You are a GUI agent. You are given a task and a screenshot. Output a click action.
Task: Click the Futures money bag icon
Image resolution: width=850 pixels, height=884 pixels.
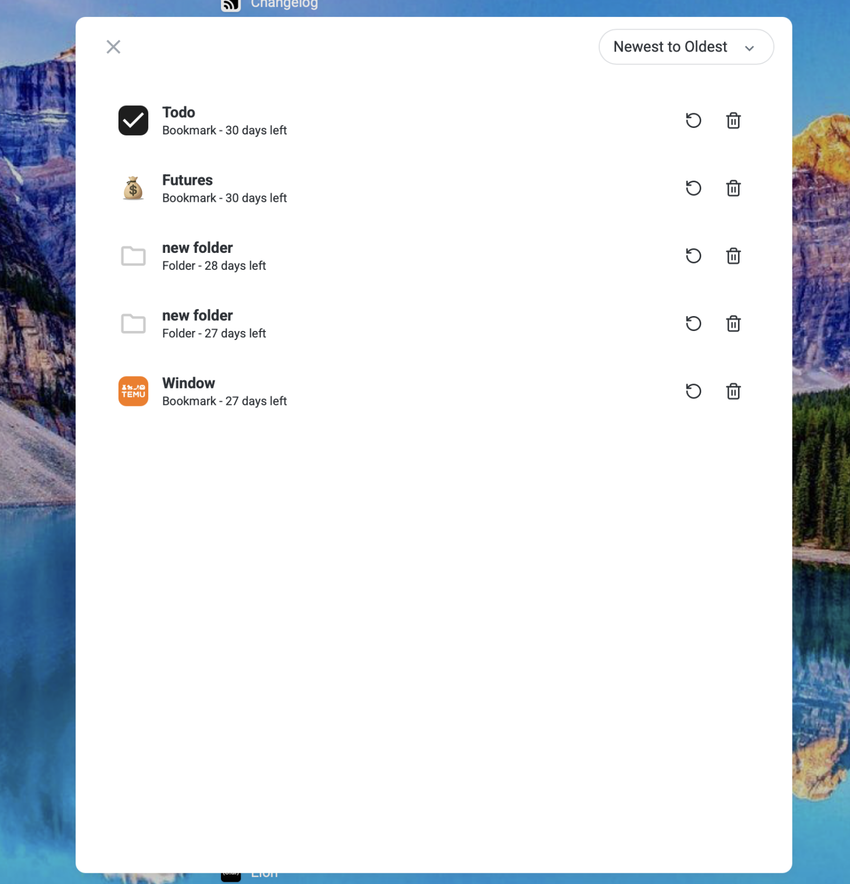pyautogui.click(x=133, y=188)
